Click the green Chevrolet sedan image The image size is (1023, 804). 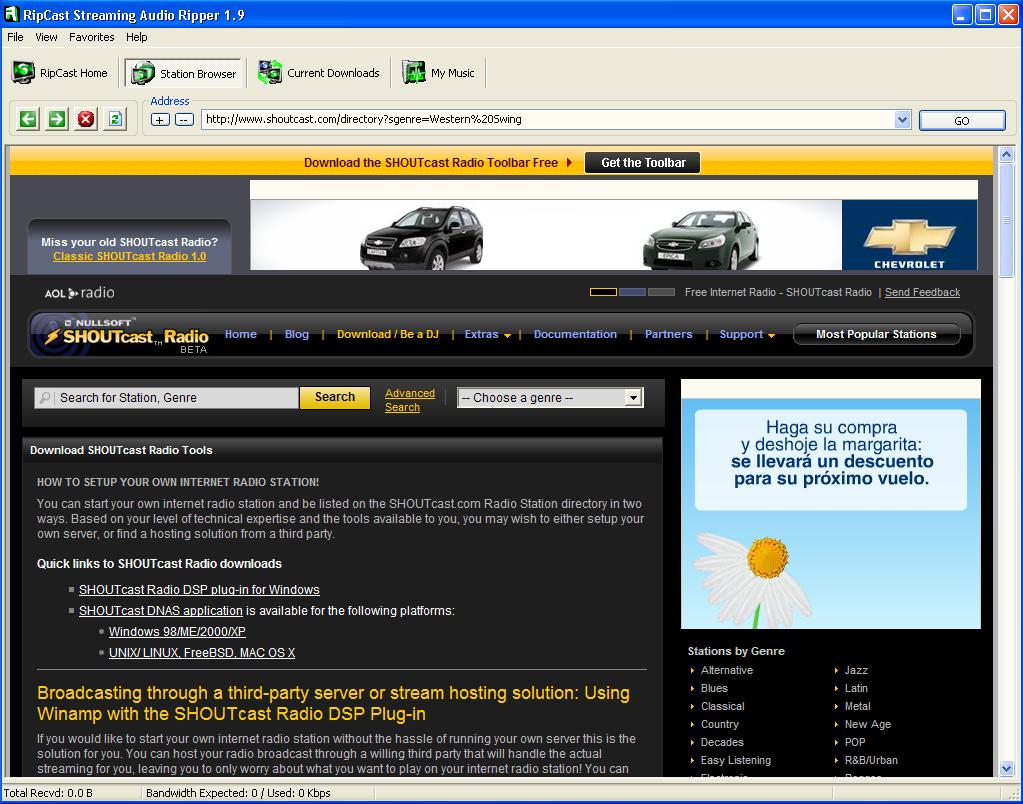[x=700, y=239]
